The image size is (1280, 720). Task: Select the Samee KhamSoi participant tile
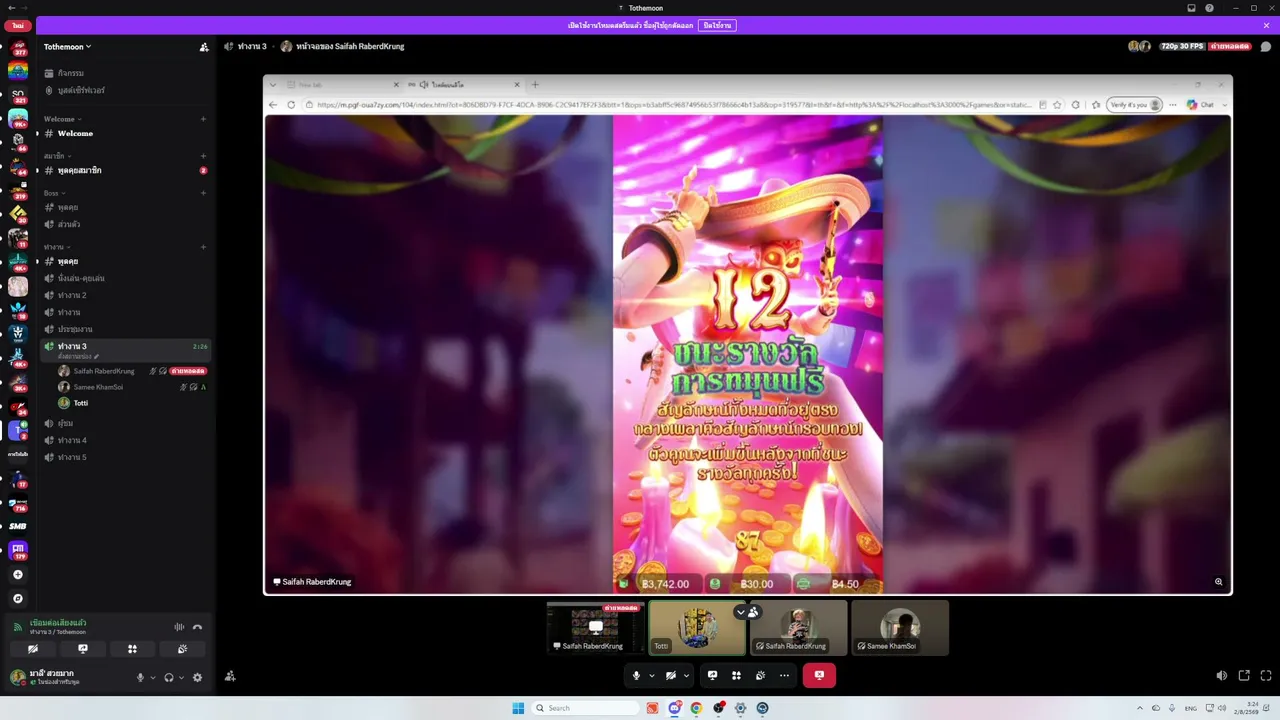point(900,627)
